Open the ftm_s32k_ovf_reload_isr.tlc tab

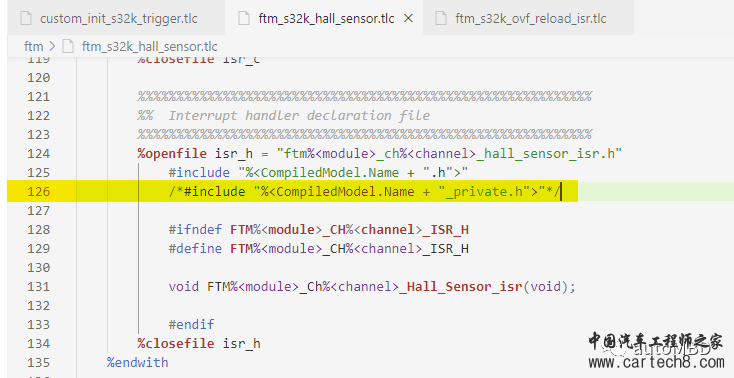[528, 18]
